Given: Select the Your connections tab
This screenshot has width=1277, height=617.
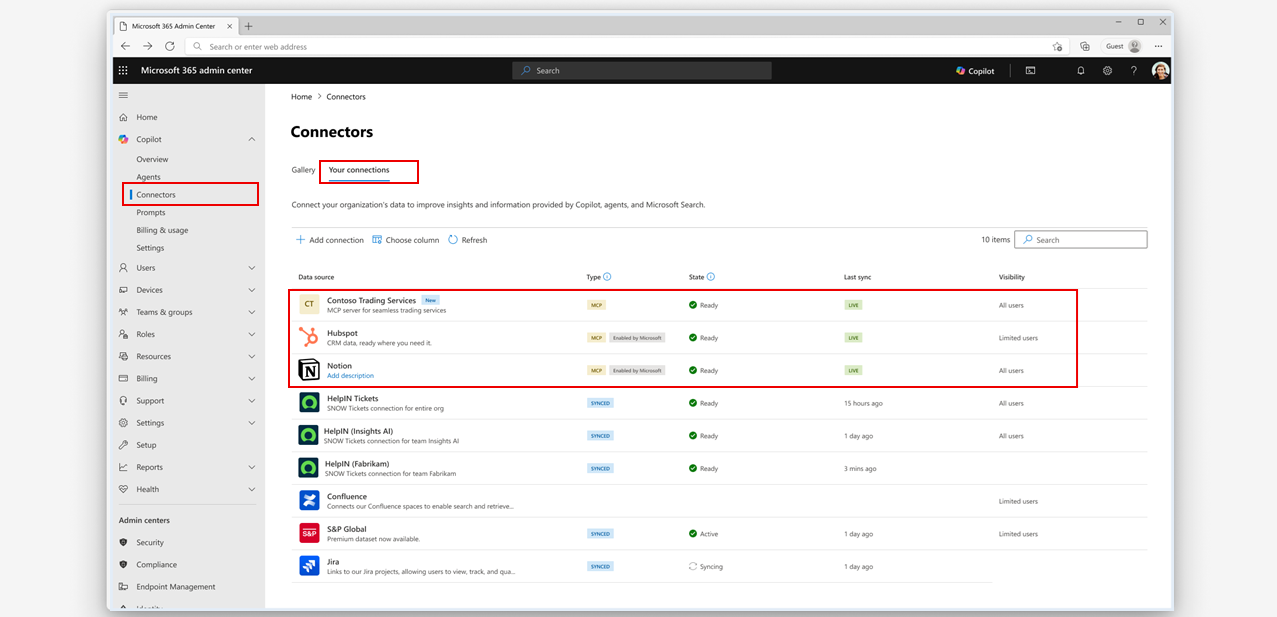Looking at the screenshot, I should [359, 170].
